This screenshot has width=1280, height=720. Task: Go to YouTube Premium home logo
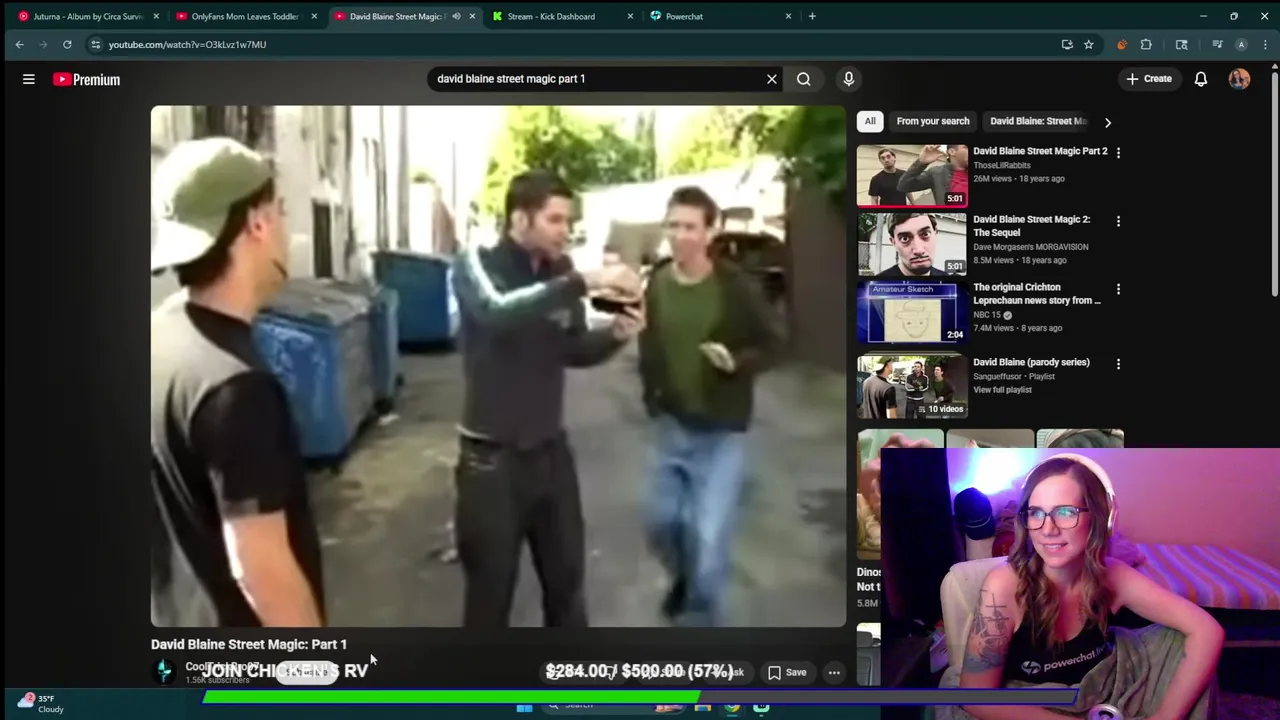(x=87, y=79)
